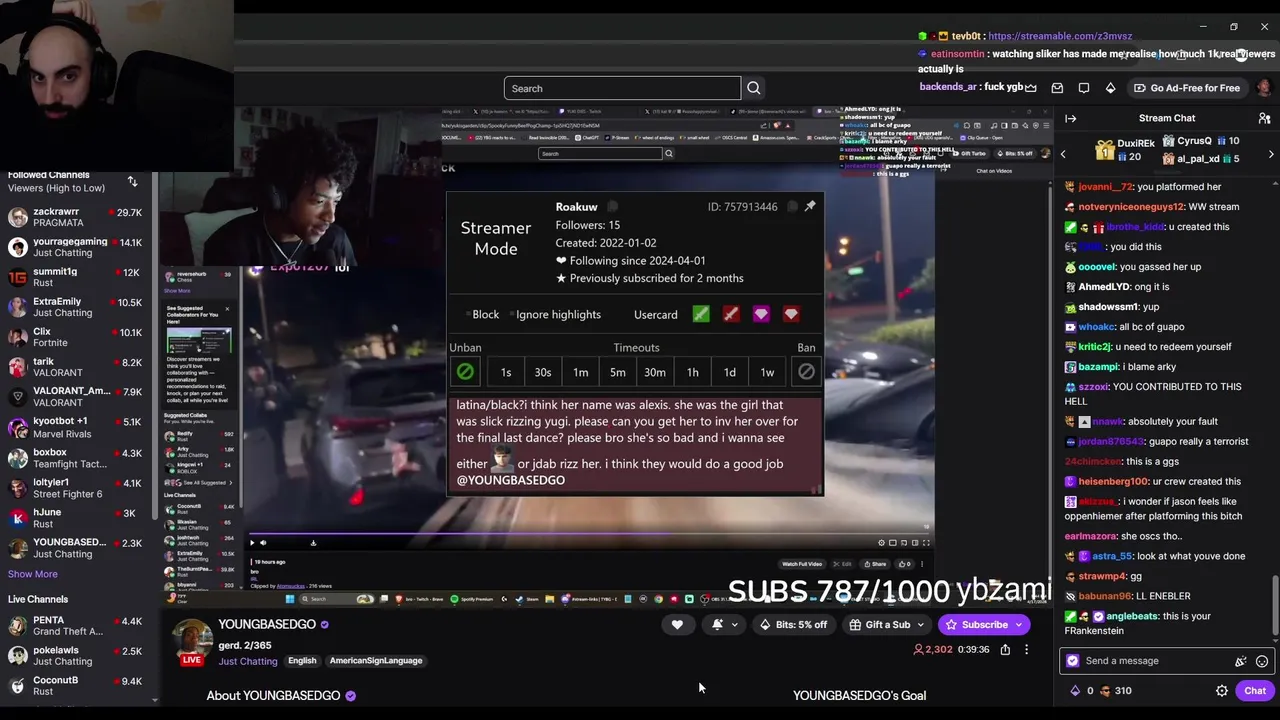Copy the Roakuw username
The height and width of the screenshot is (720, 1280).
click(x=613, y=207)
